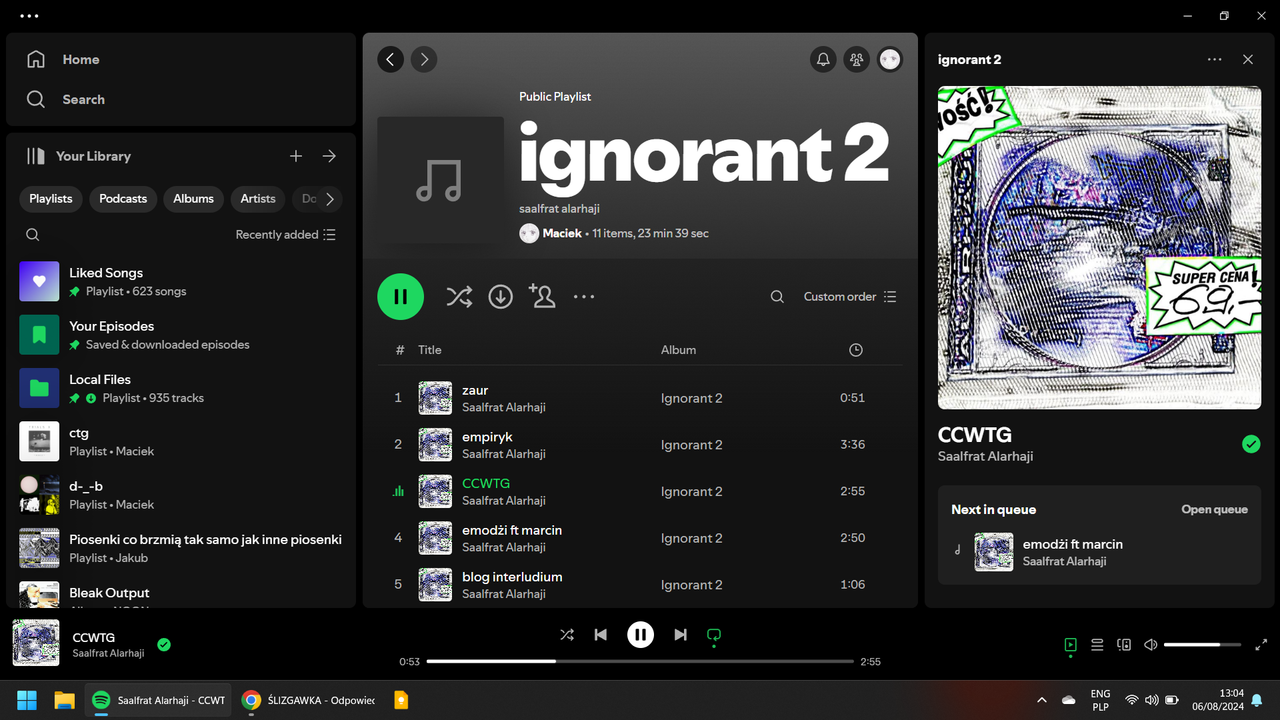The height and width of the screenshot is (720, 1280).
Task: Collapse Your Library panel
Action: click(x=78, y=156)
